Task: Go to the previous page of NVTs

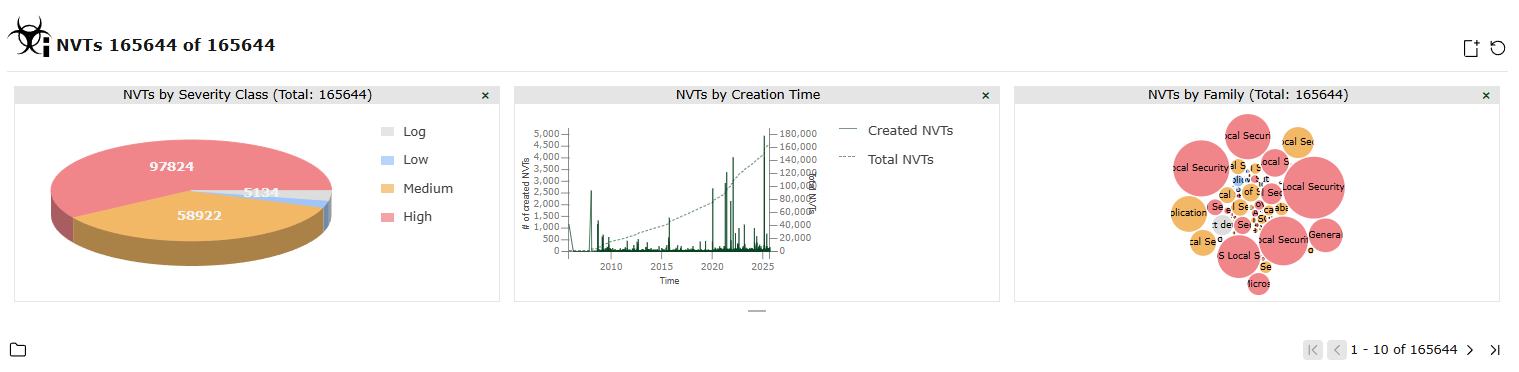Action: pyautogui.click(x=1337, y=350)
